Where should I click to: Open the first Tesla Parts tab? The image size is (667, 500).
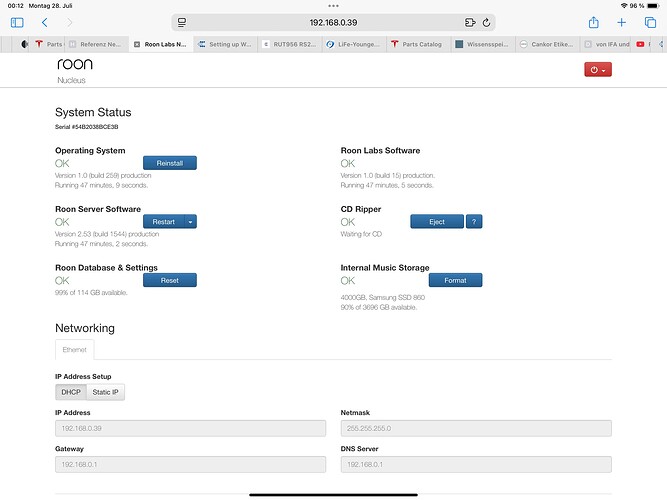48,44
